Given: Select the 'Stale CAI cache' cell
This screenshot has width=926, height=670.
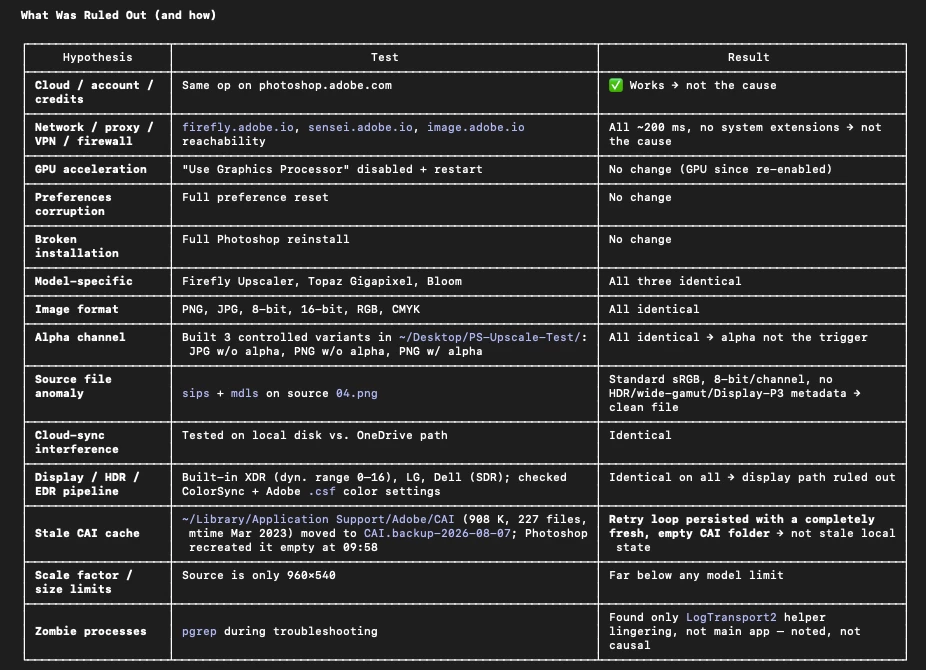Looking at the screenshot, I should coord(97,533).
